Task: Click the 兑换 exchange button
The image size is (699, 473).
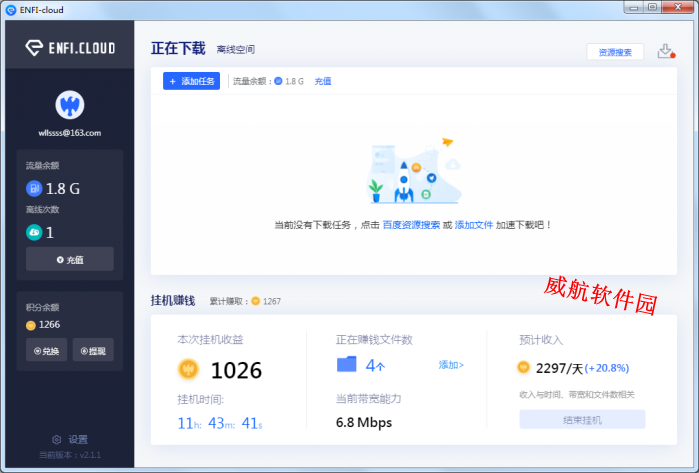Action: tap(46, 351)
